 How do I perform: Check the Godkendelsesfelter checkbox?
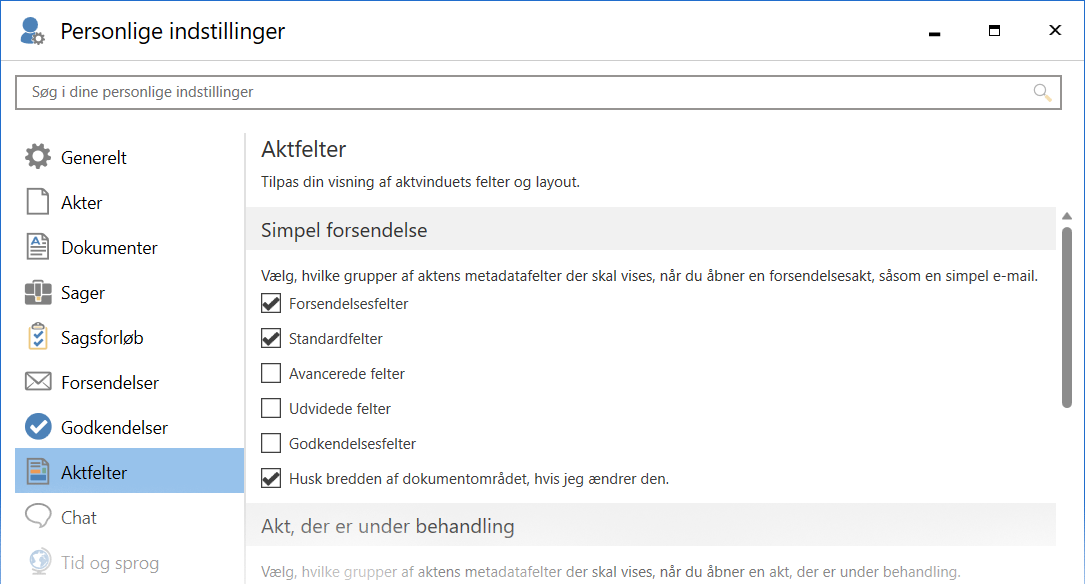pyautogui.click(x=271, y=443)
